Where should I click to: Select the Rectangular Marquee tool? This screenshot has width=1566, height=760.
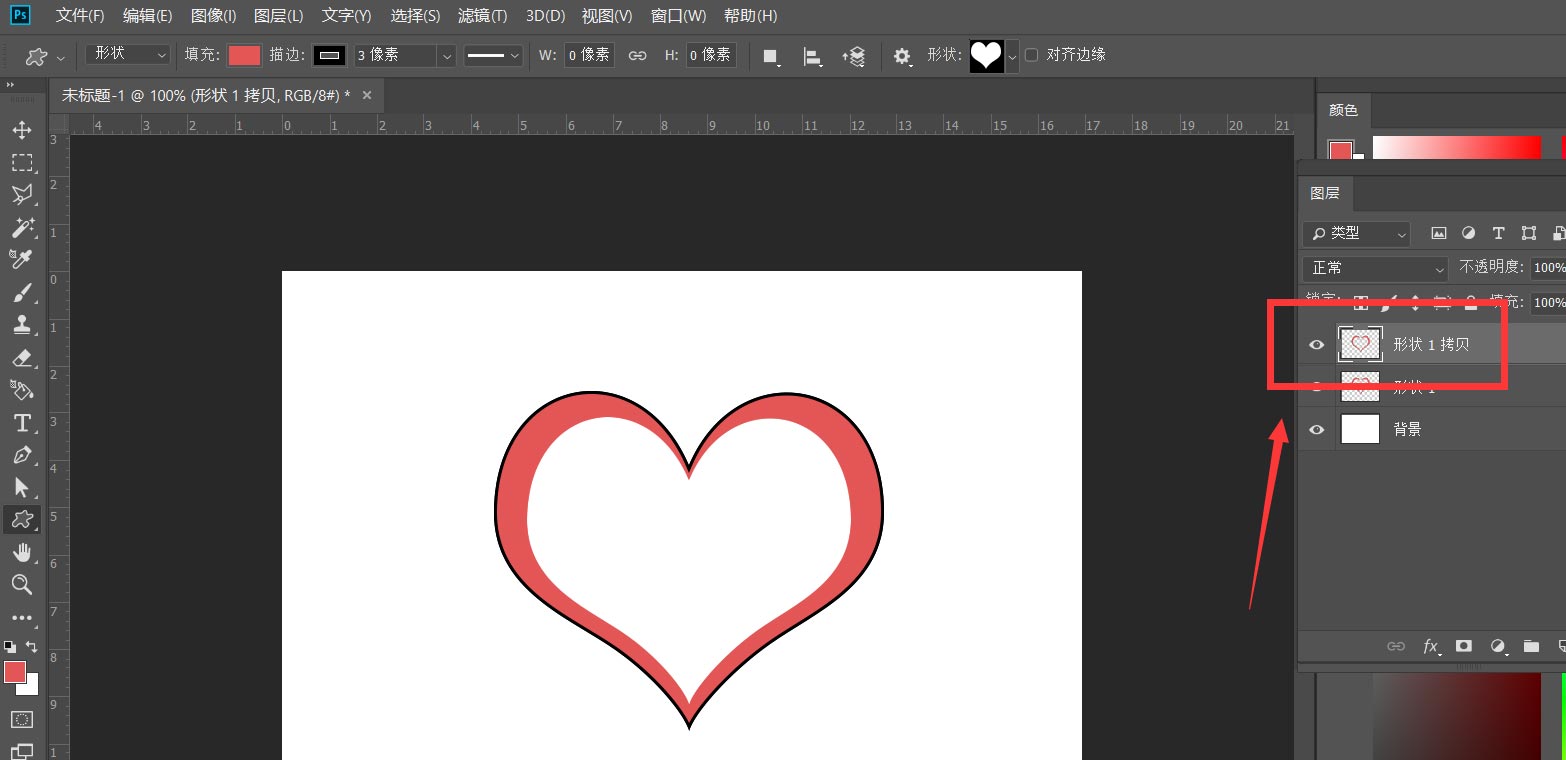[22, 162]
